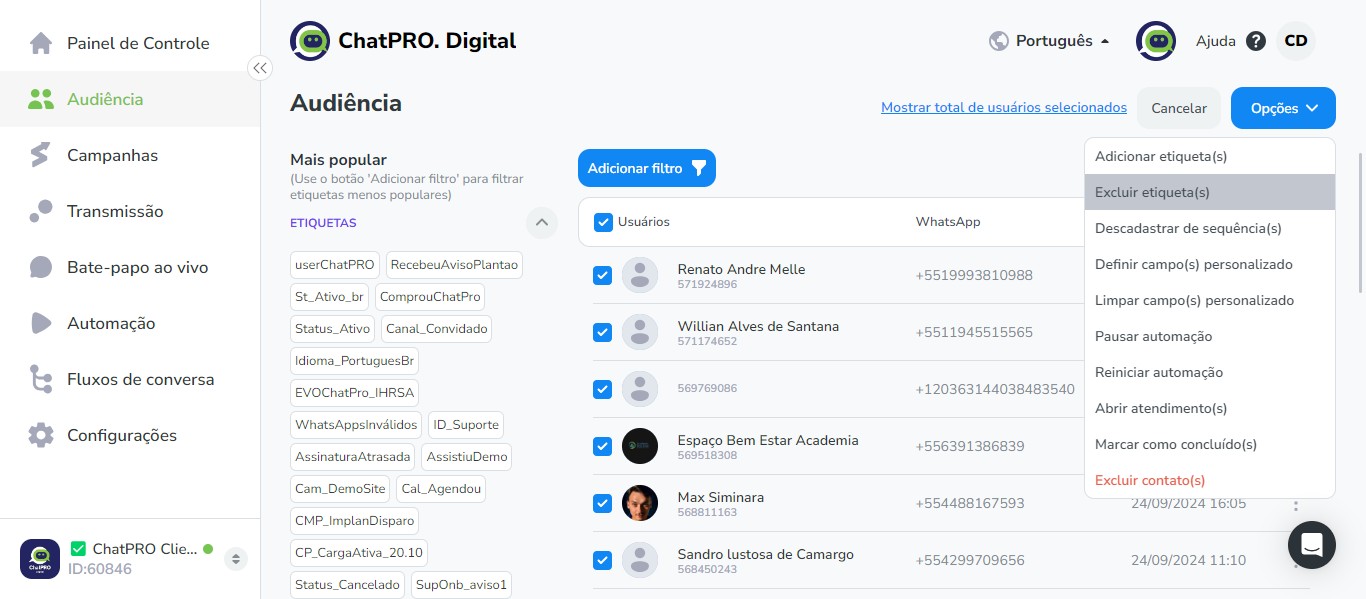The height and width of the screenshot is (599, 1366).
Task: Click the Transmissão sidebar icon
Action: click(41, 211)
